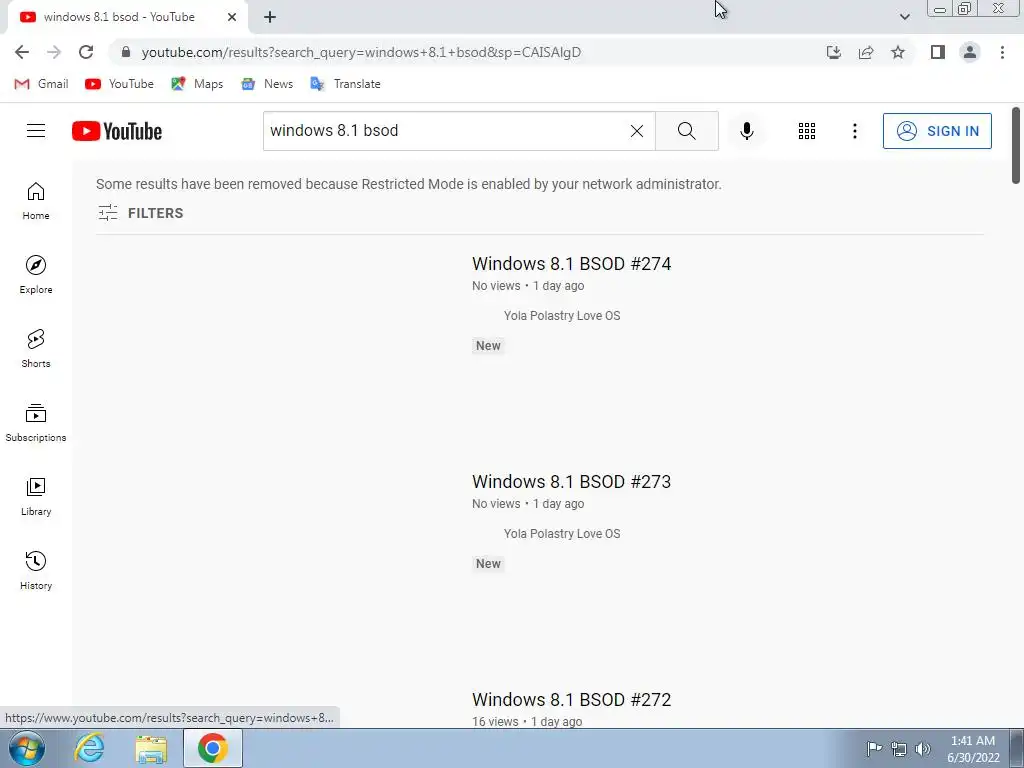Click the install app icon in address bar
The image size is (1024, 768).
833,52
